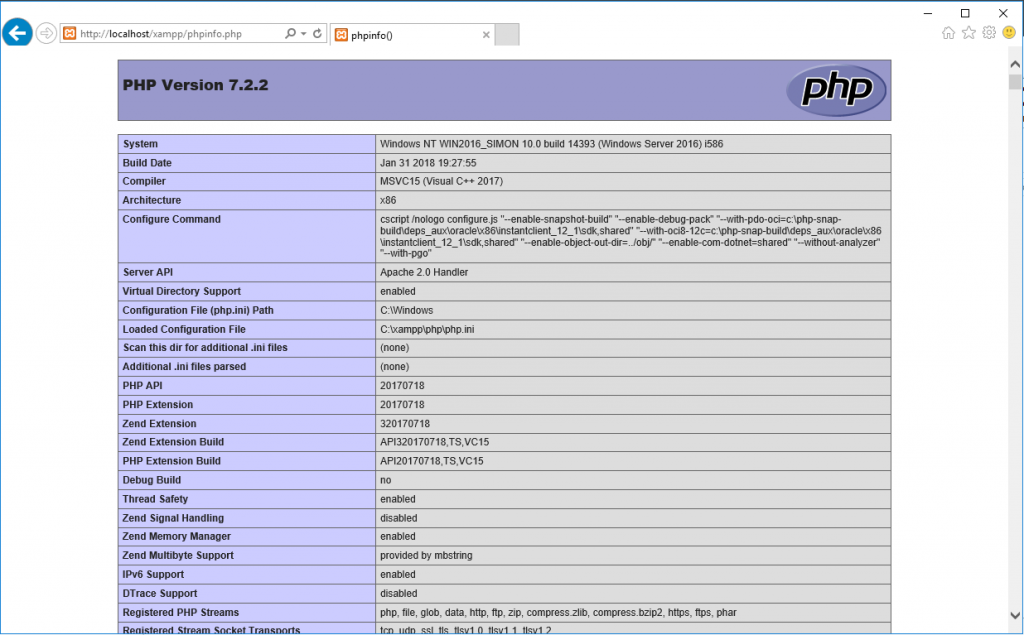1024x635 pixels.
Task: Click the "no" Debug Build value
Action: point(385,480)
